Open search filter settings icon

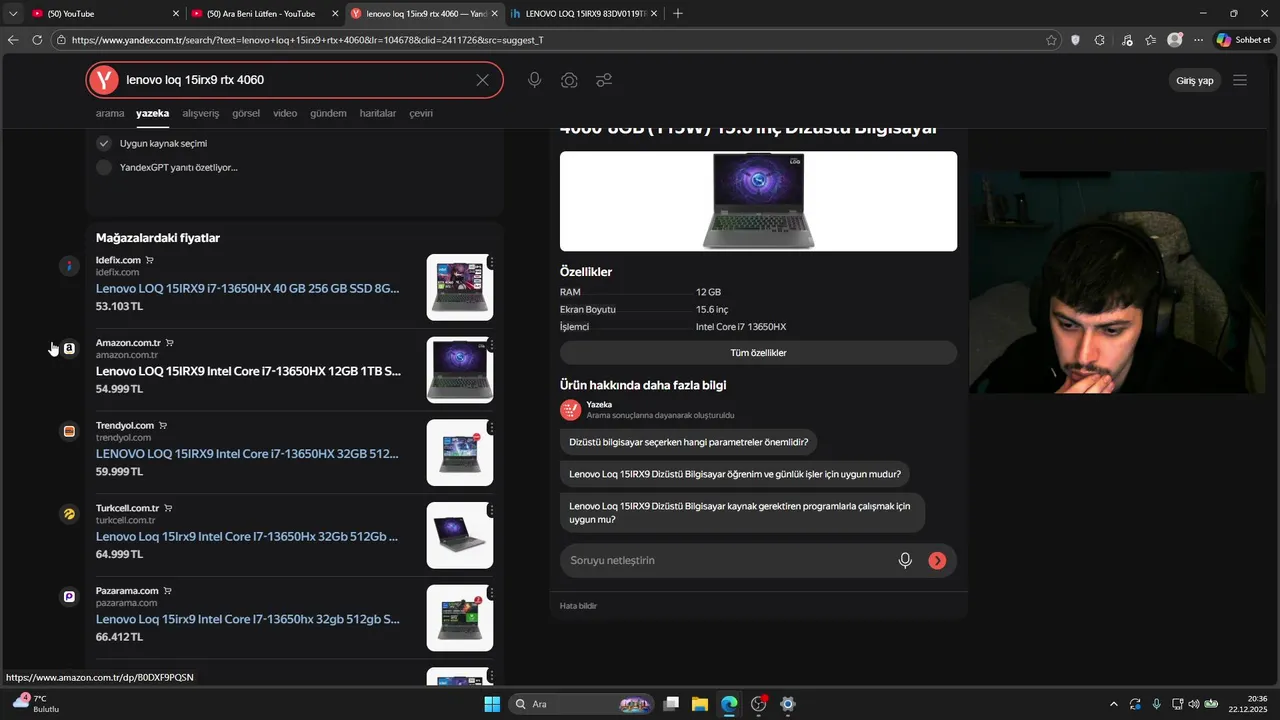(604, 80)
